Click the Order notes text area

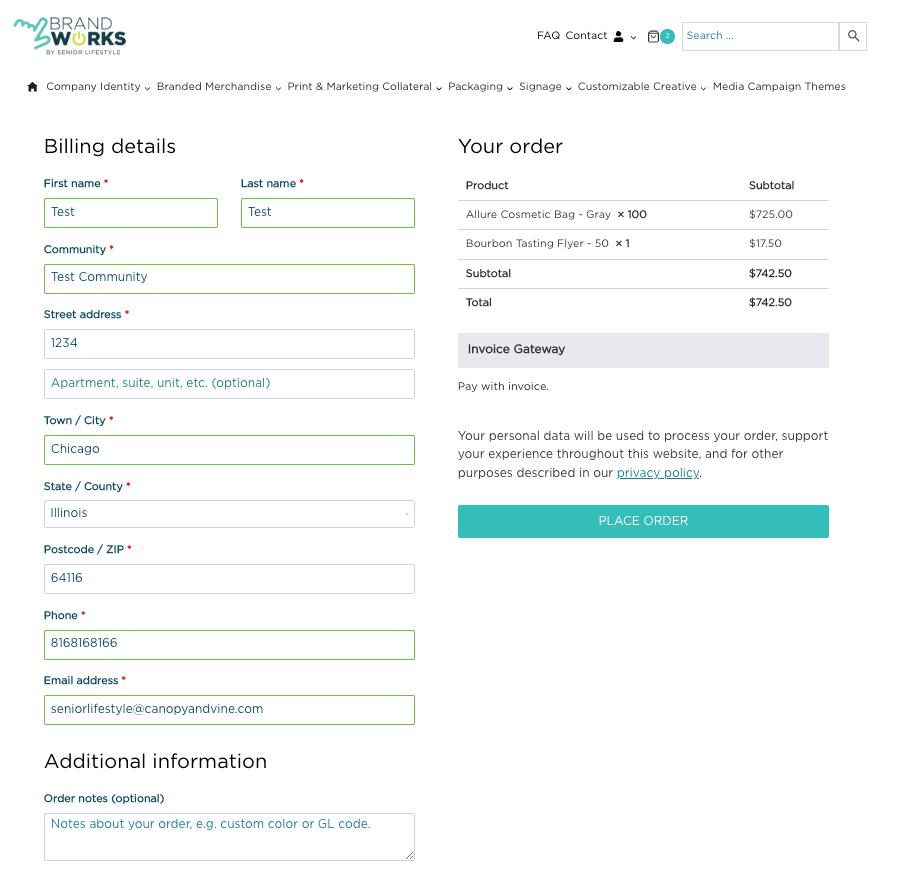[229, 837]
